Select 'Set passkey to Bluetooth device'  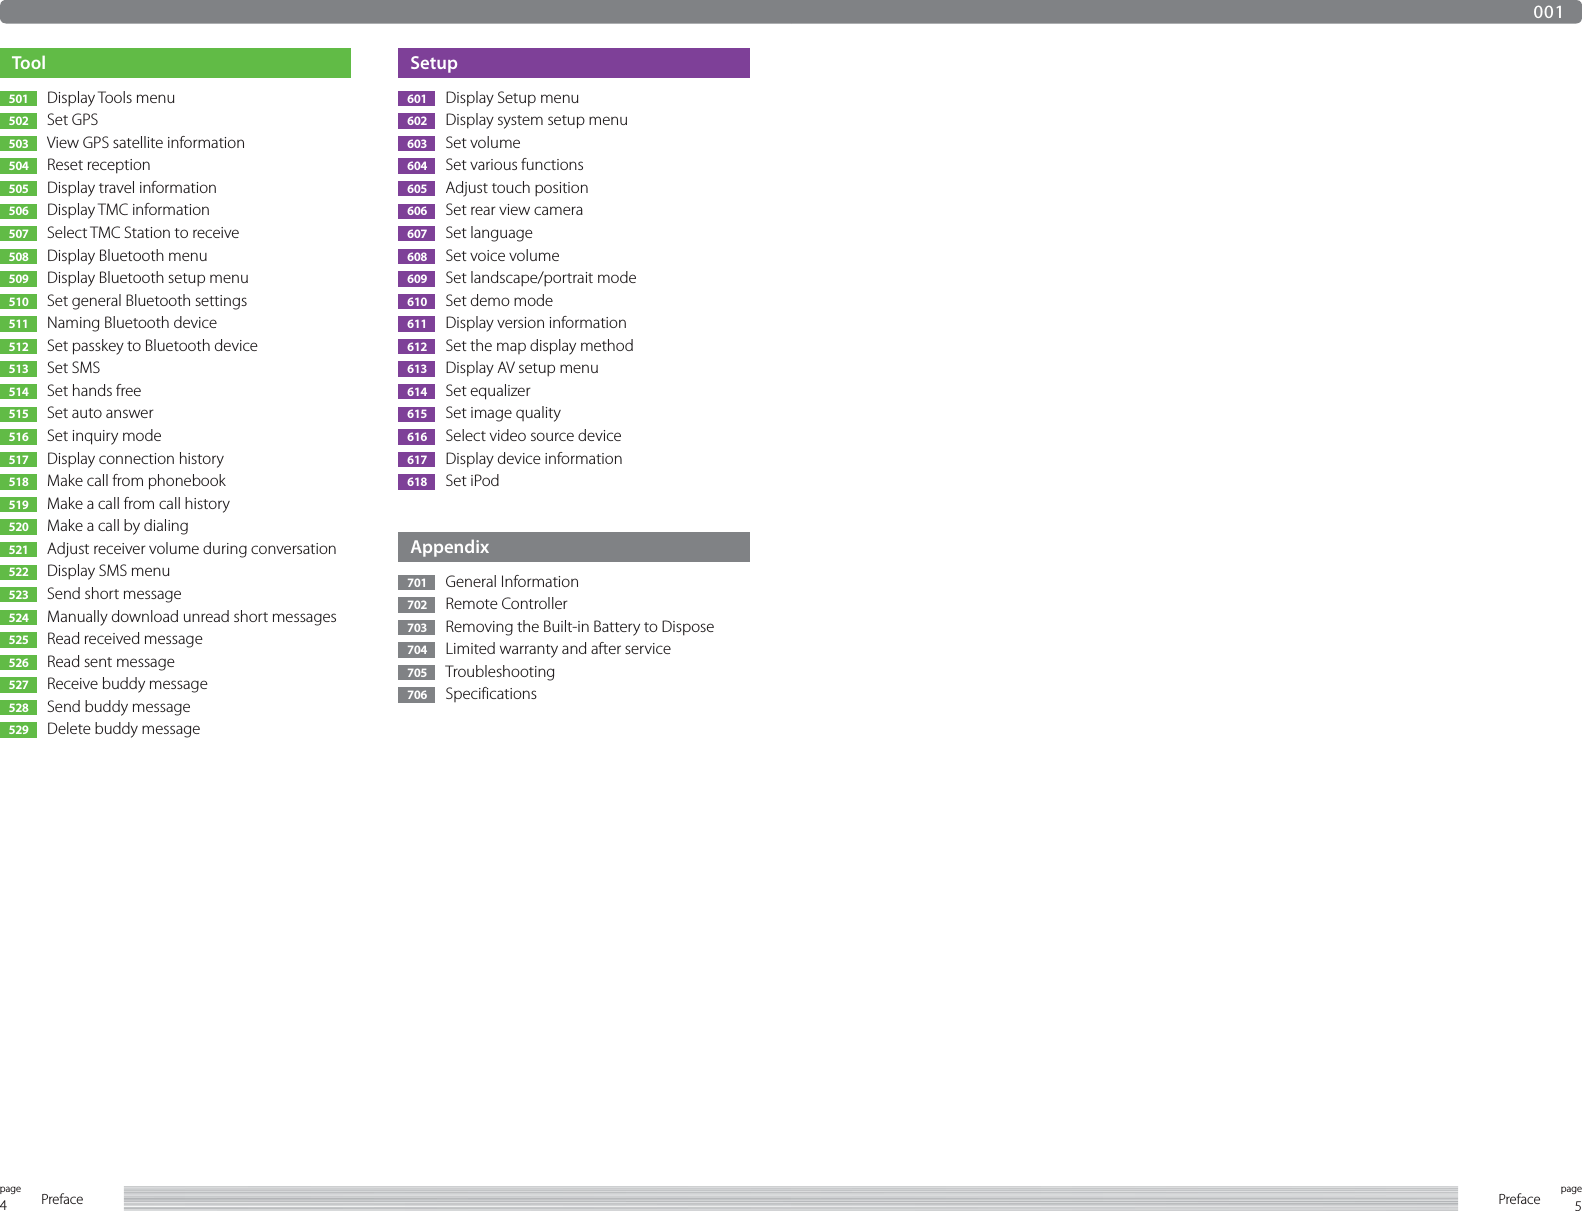click(152, 346)
